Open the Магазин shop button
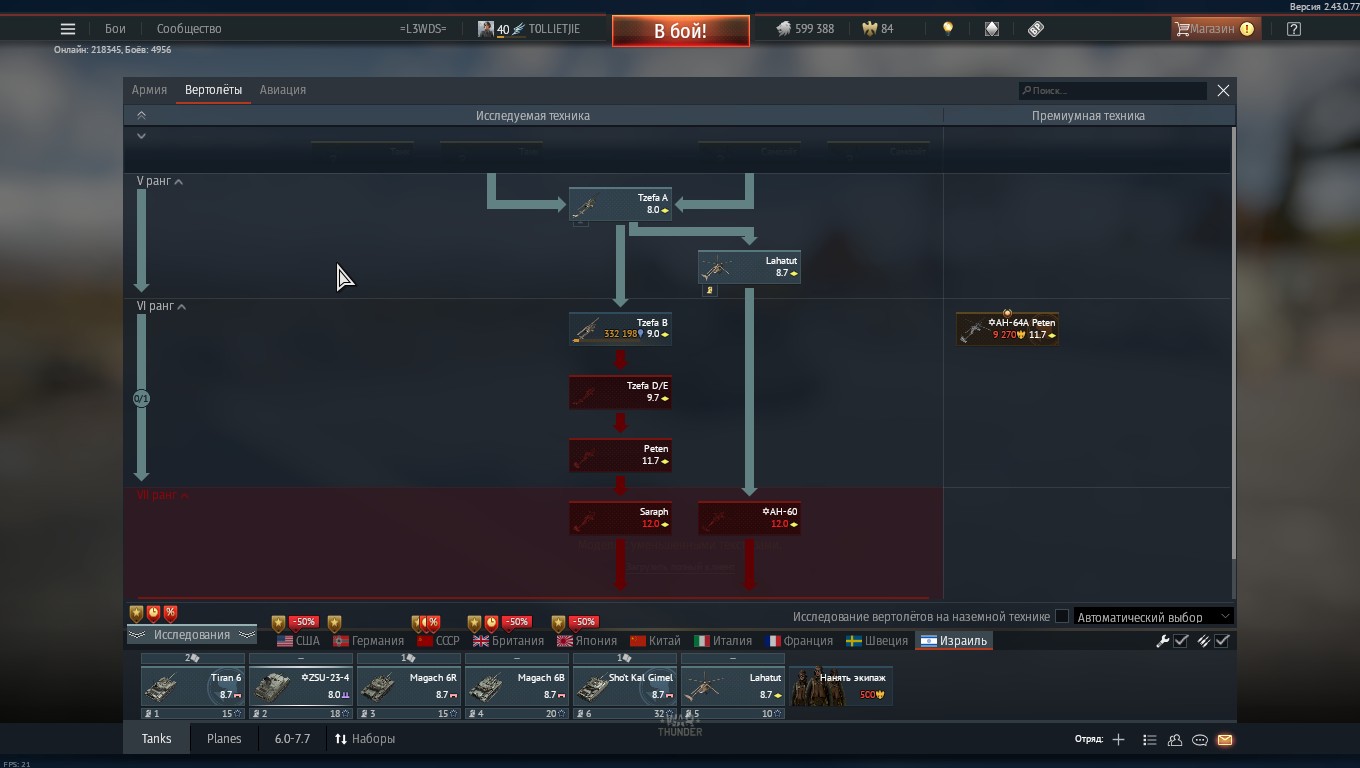This screenshot has width=1360, height=768. click(x=1214, y=29)
